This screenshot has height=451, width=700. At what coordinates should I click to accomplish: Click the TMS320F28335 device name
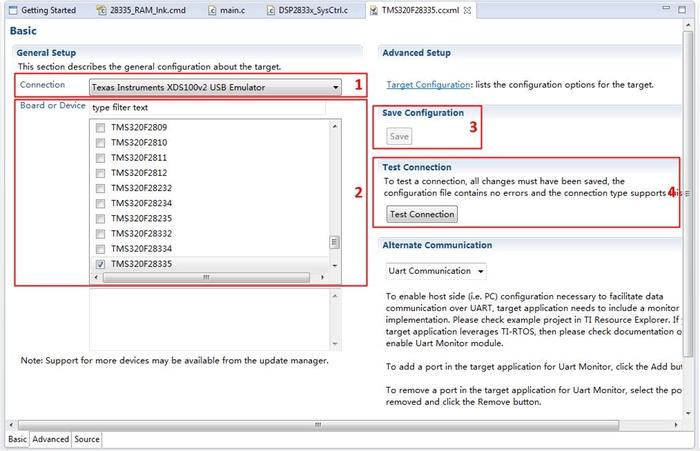click(141, 264)
